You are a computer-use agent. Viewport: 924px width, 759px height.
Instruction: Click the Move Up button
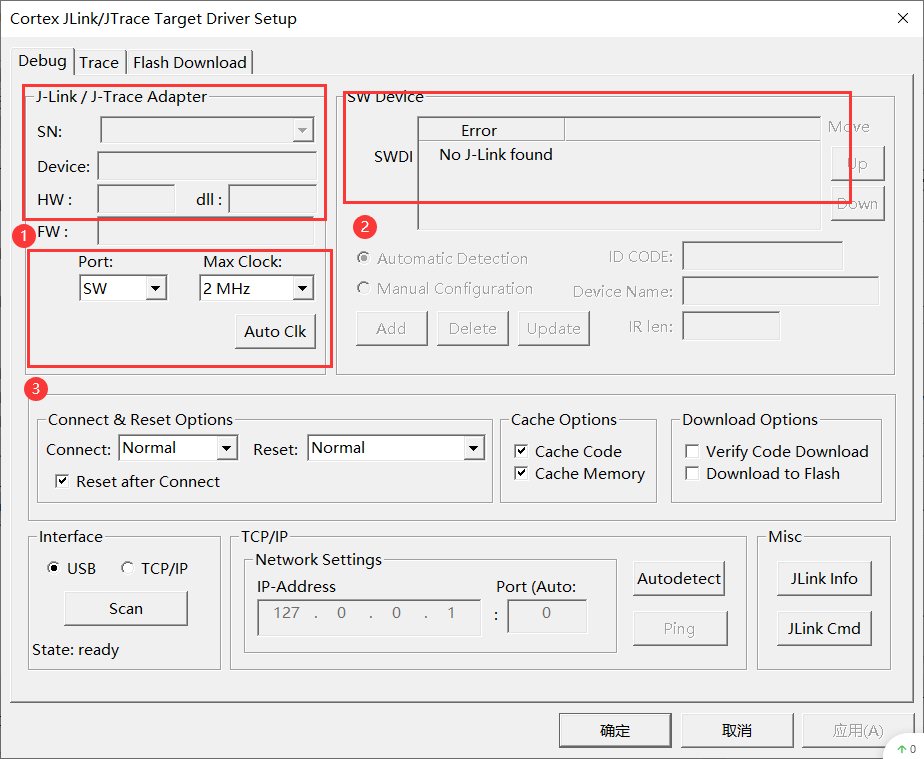(857, 163)
